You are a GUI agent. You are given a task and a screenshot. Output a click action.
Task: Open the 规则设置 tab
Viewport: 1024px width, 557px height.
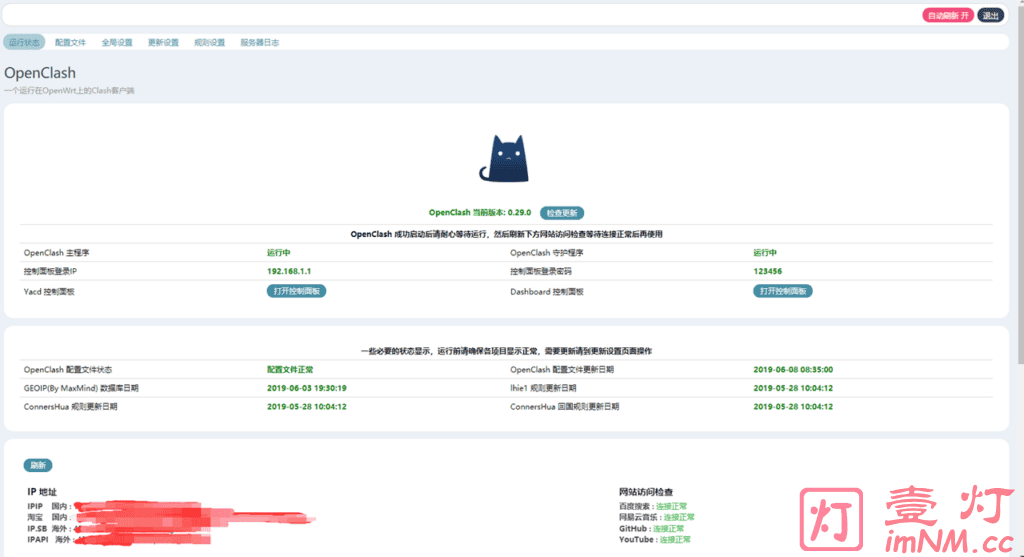209,43
